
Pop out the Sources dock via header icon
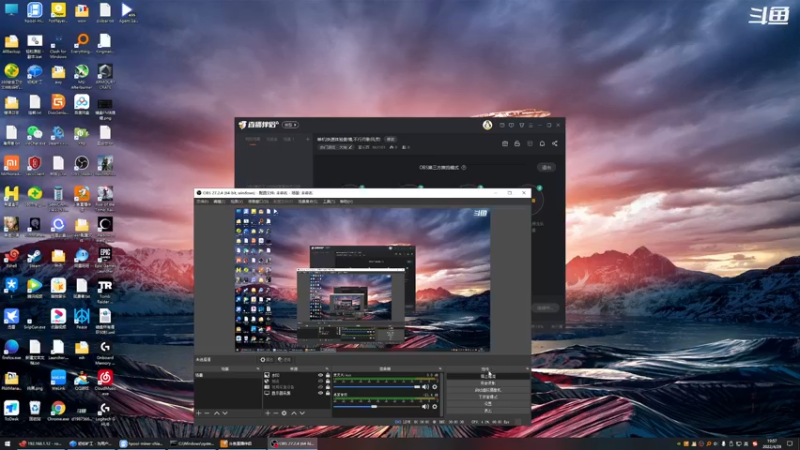pyautogui.click(x=327, y=368)
